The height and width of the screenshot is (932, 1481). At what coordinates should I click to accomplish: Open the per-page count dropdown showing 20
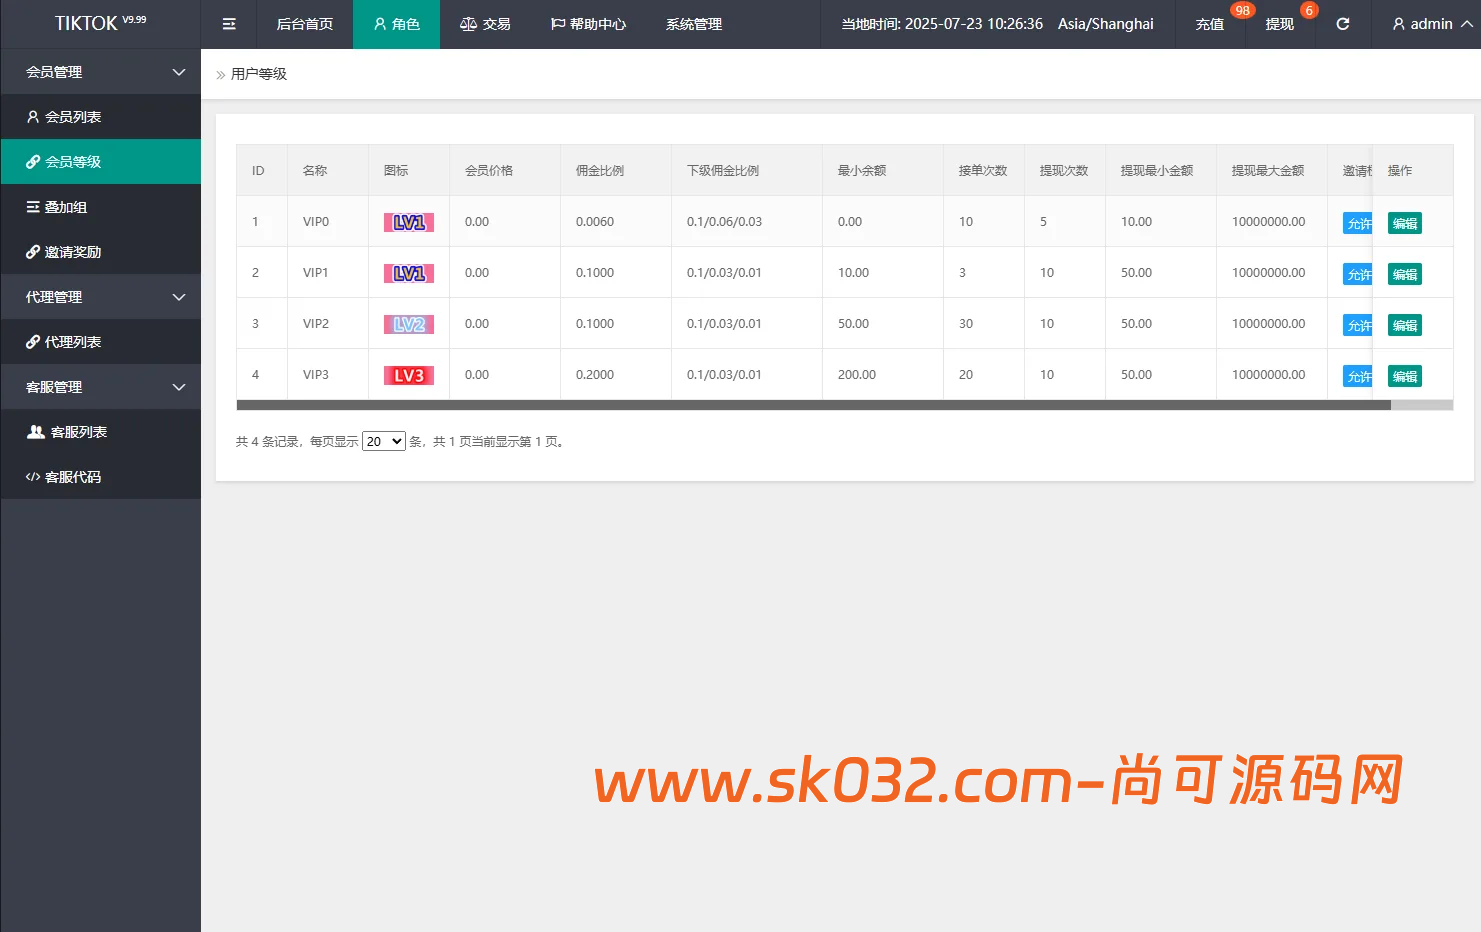pos(383,440)
